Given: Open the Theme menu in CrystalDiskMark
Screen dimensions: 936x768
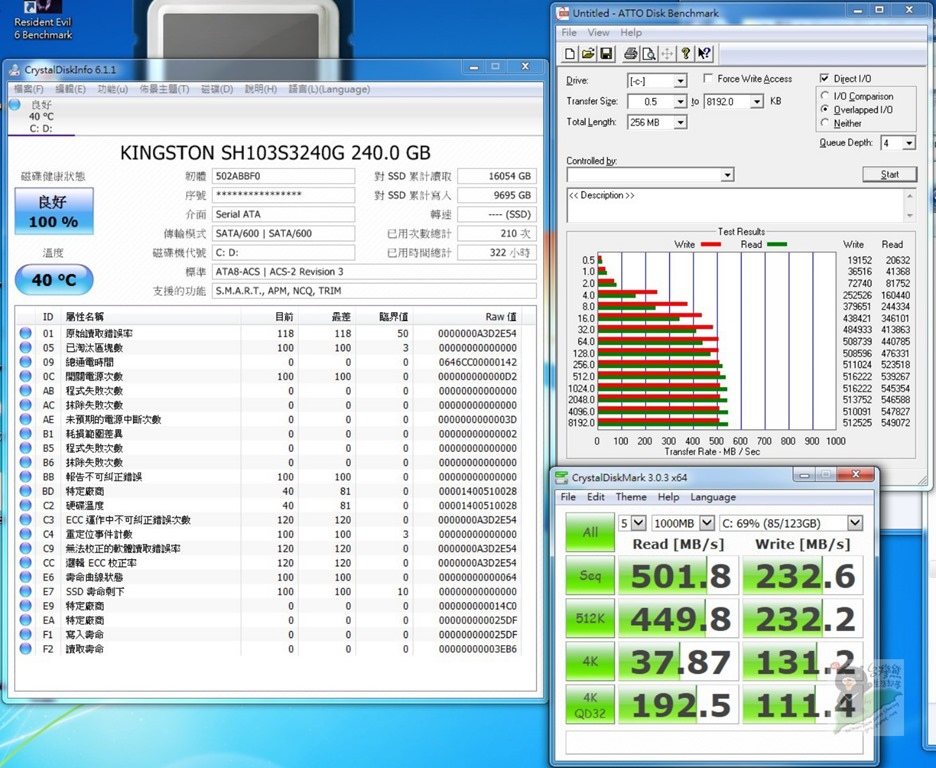Looking at the screenshot, I should (630, 497).
